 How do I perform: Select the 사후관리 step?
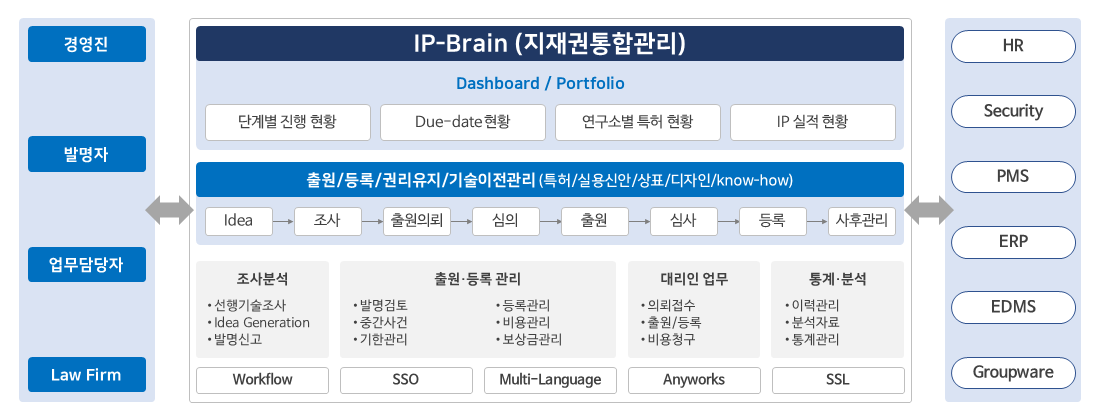[861, 221]
